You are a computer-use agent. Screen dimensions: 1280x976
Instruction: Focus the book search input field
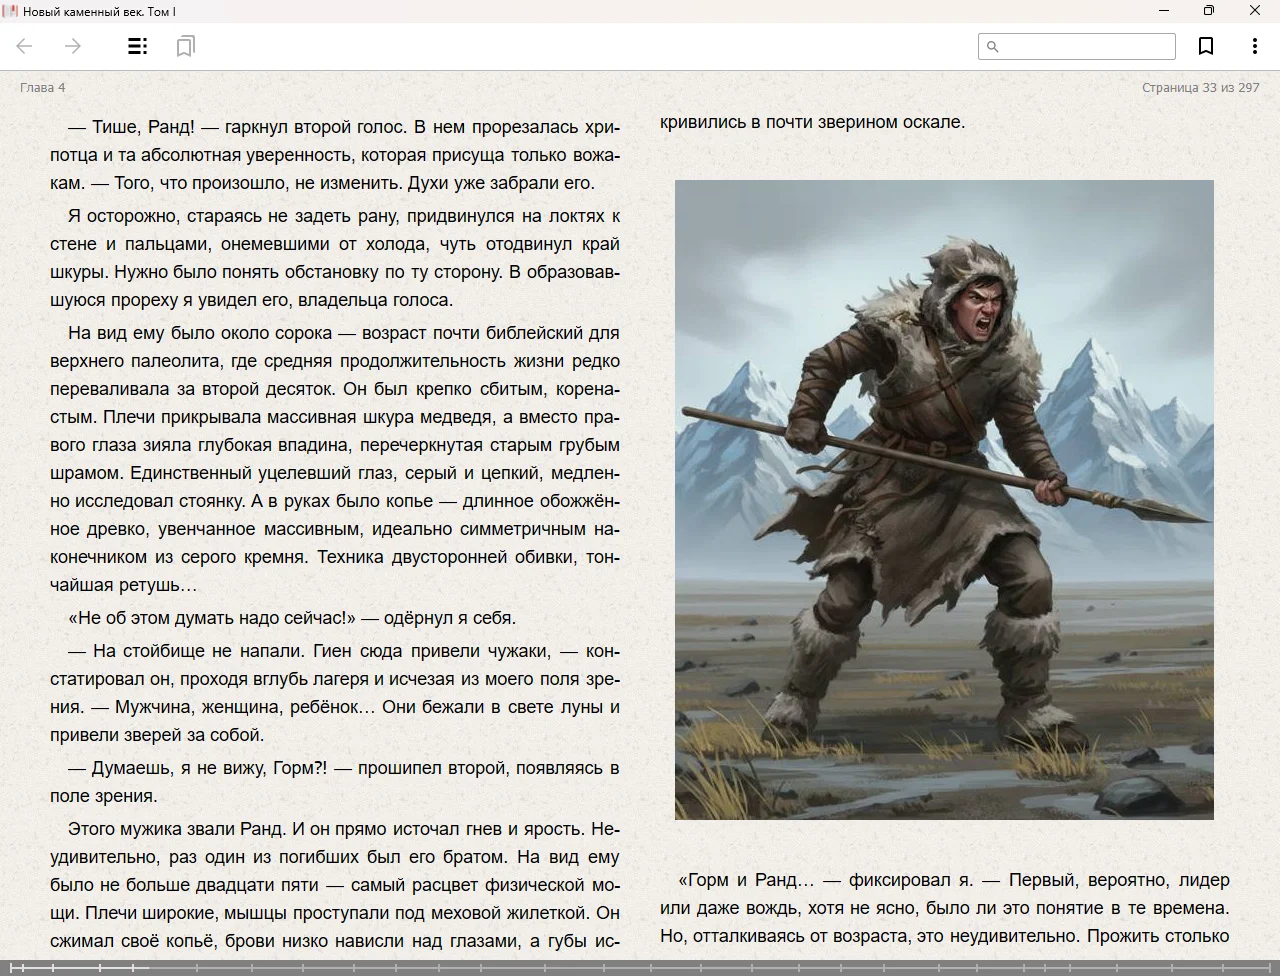coord(1085,47)
